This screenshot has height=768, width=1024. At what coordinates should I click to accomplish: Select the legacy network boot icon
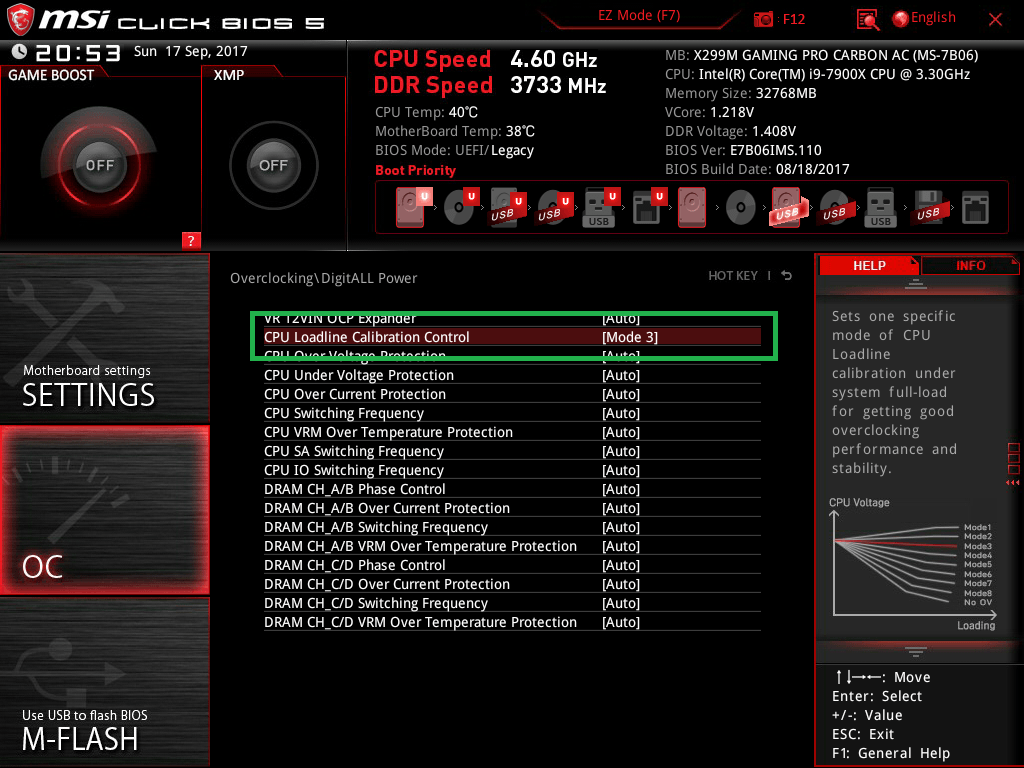[x=975, y=207]
